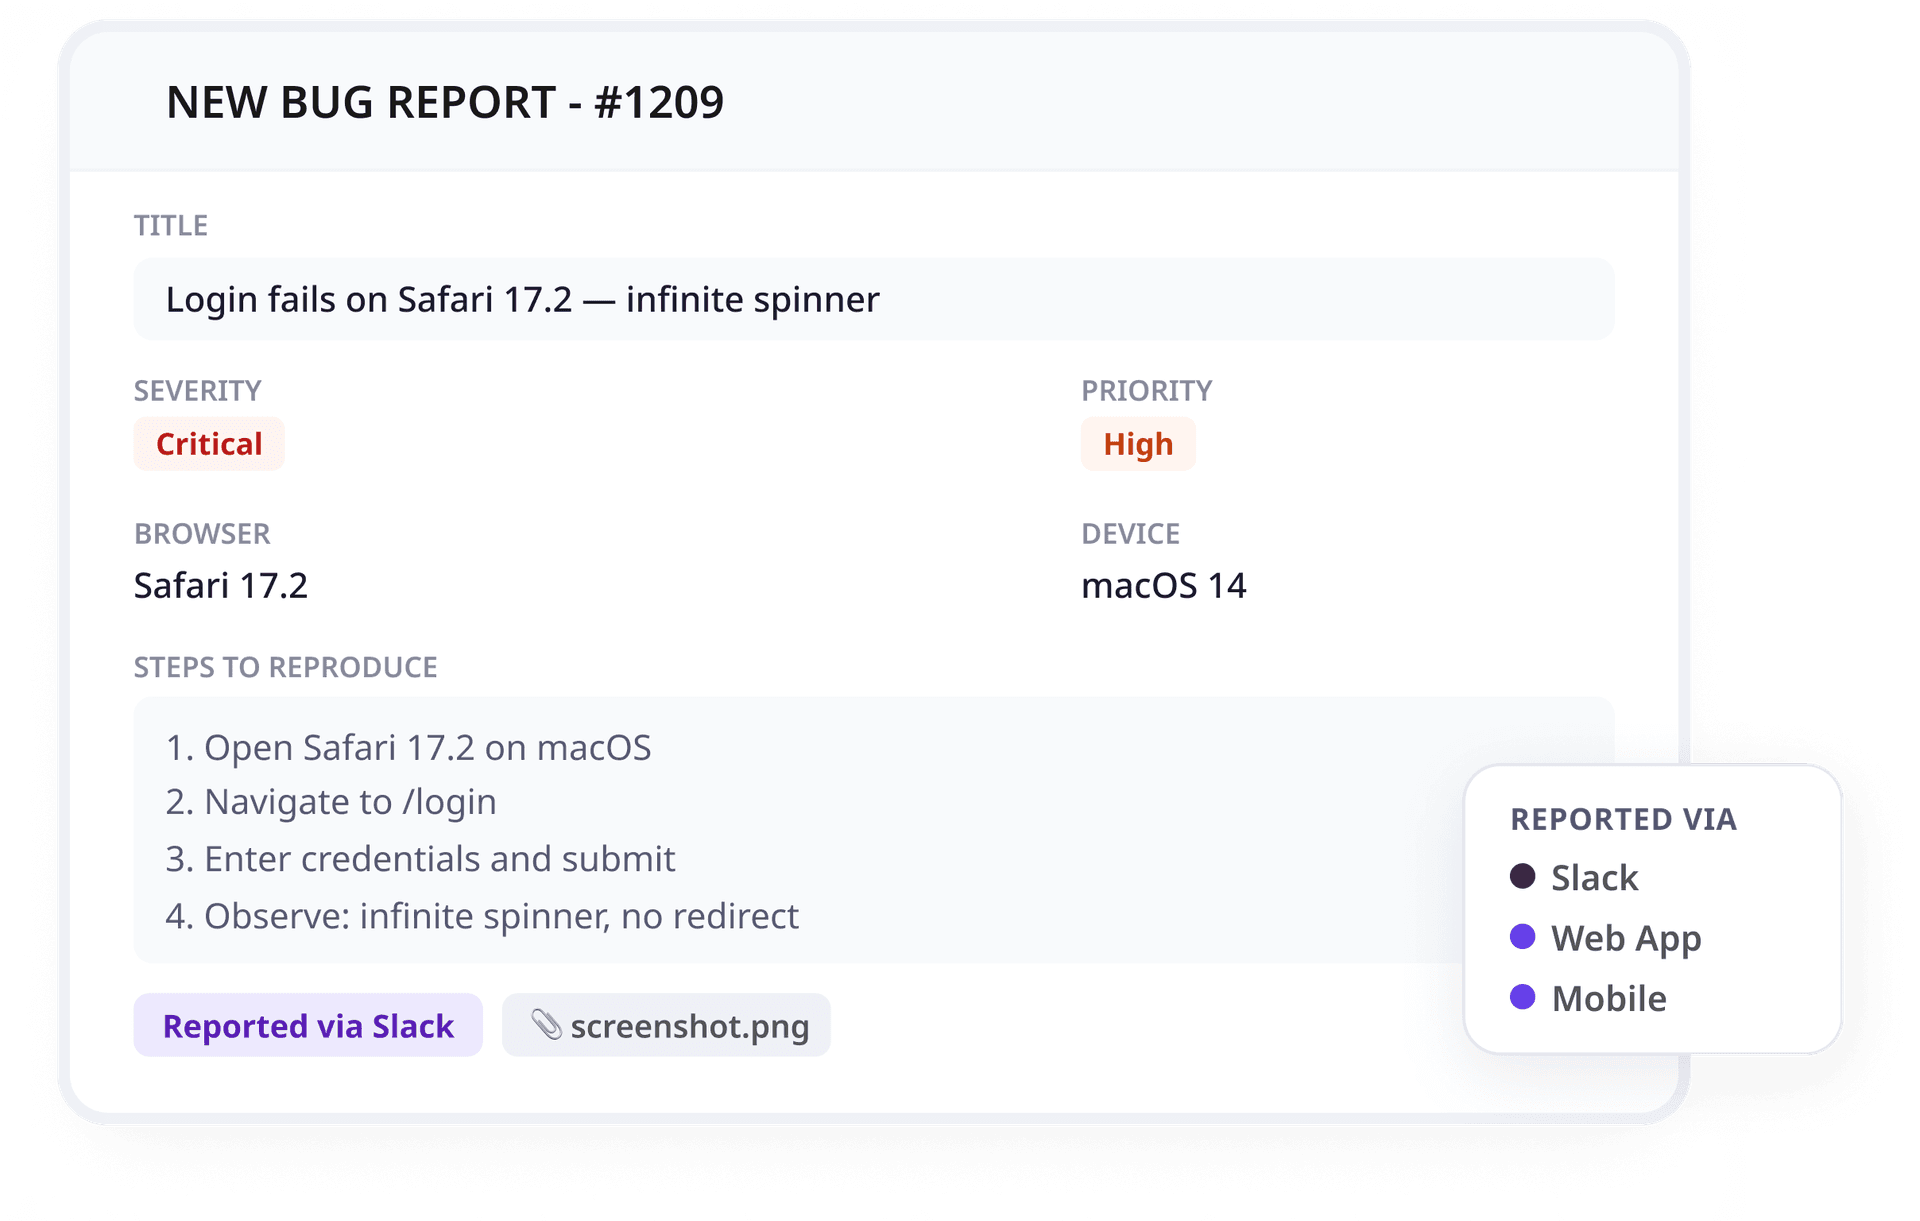
Task: Click step 1 Open Safari 17.2 on macOS
Action: tap(408, 748)
